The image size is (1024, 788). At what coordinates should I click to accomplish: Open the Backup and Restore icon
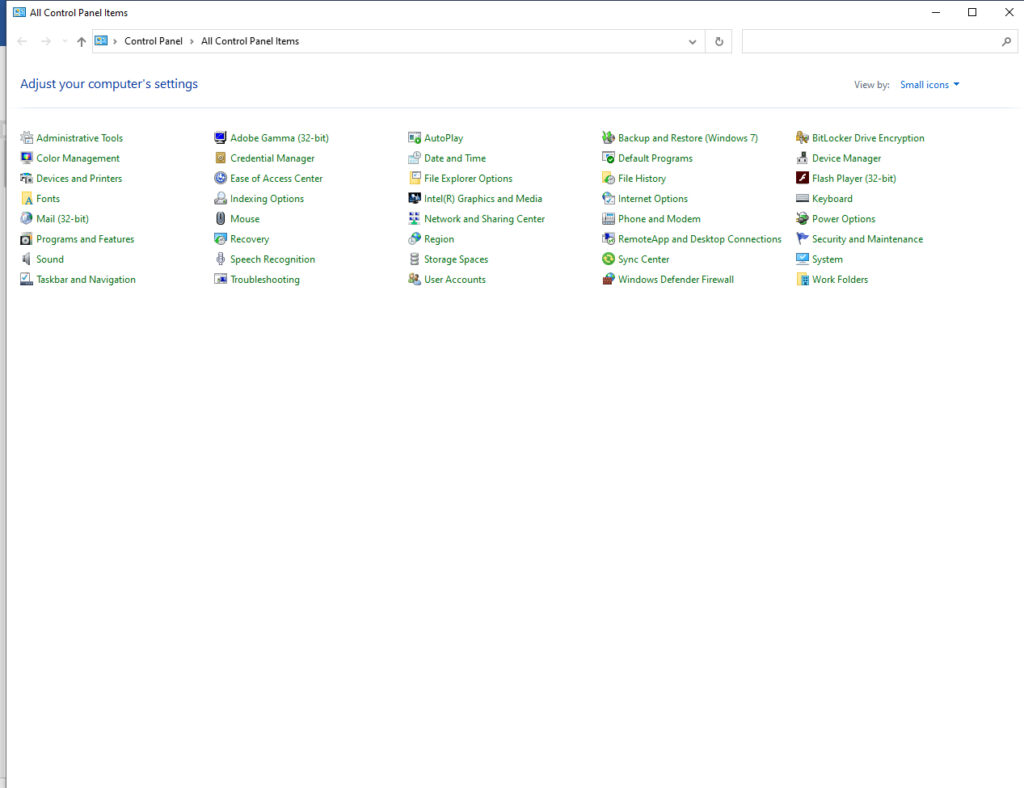click(608, 138)
